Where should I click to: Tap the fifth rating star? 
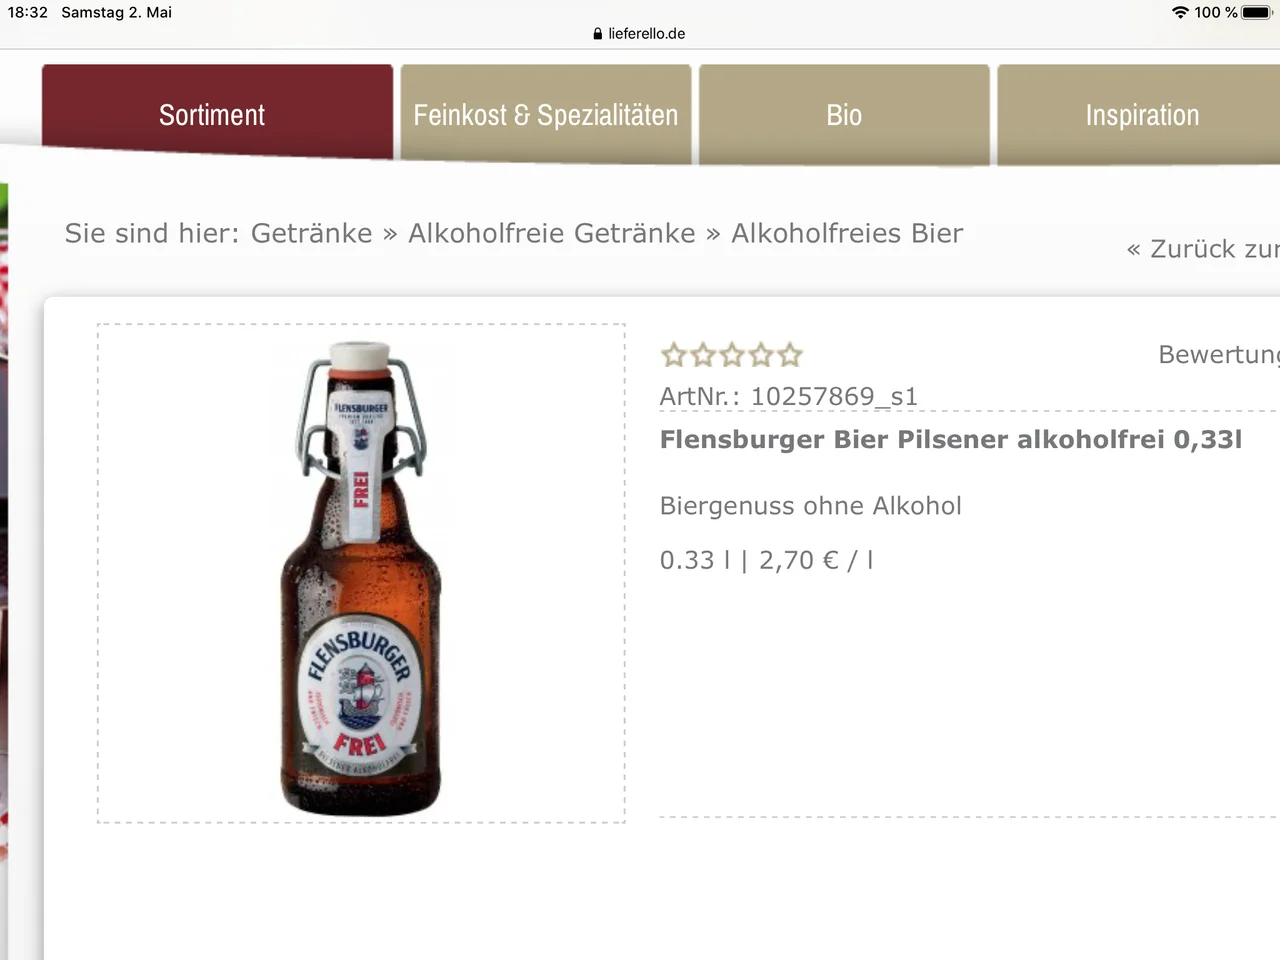pyautogui.click(x=790, y=355)
